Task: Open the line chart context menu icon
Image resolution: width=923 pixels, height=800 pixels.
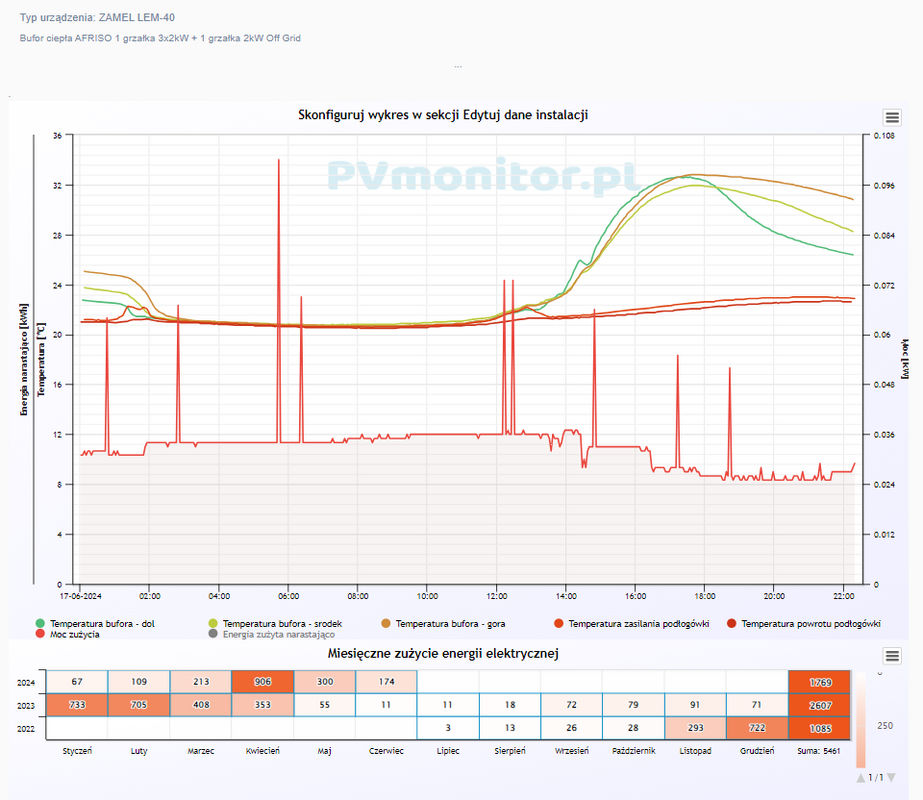Action: click(892, 118)
